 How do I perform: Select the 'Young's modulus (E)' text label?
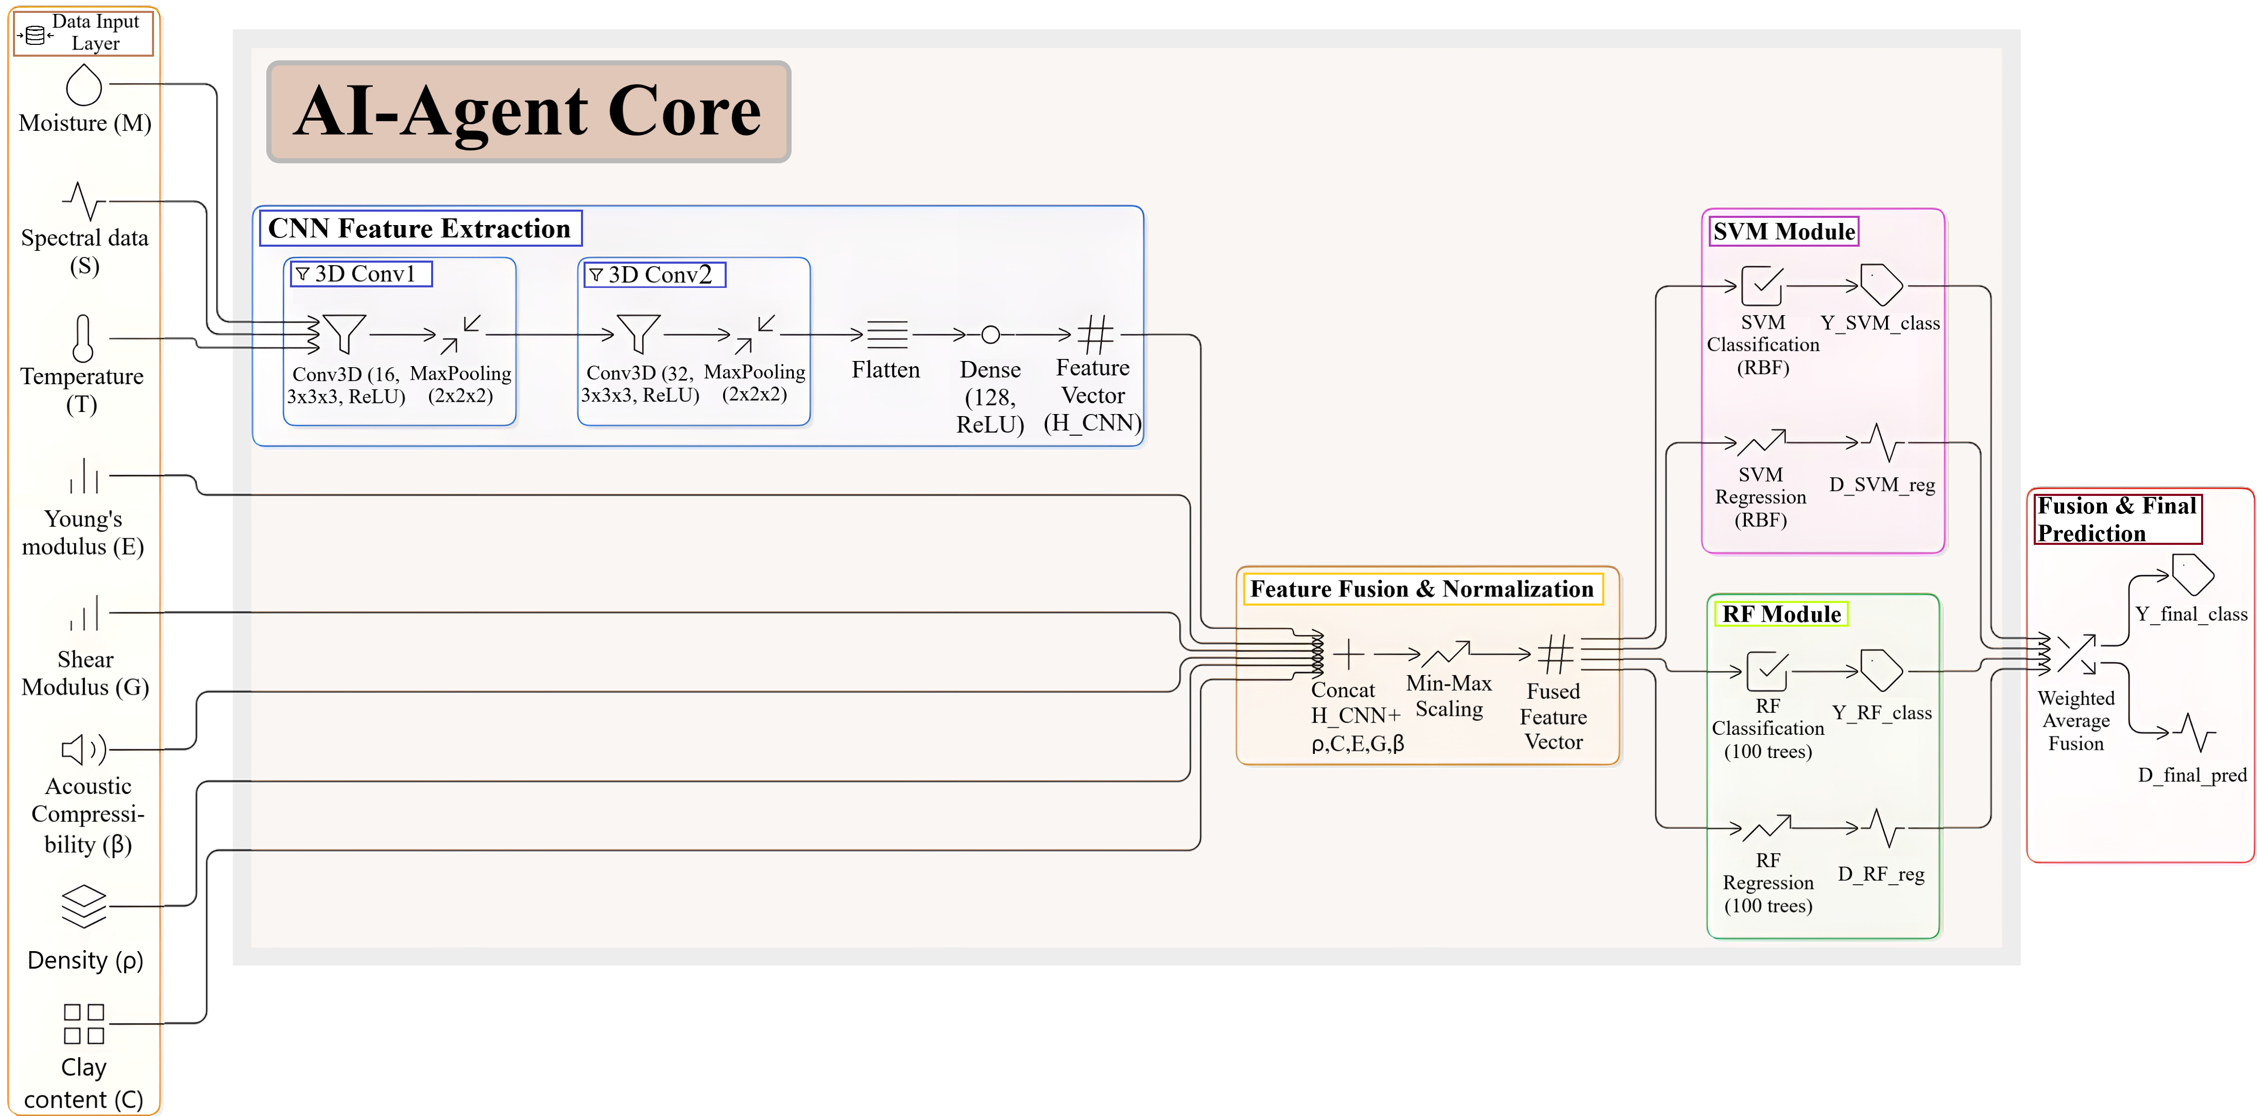pos(83,533)
